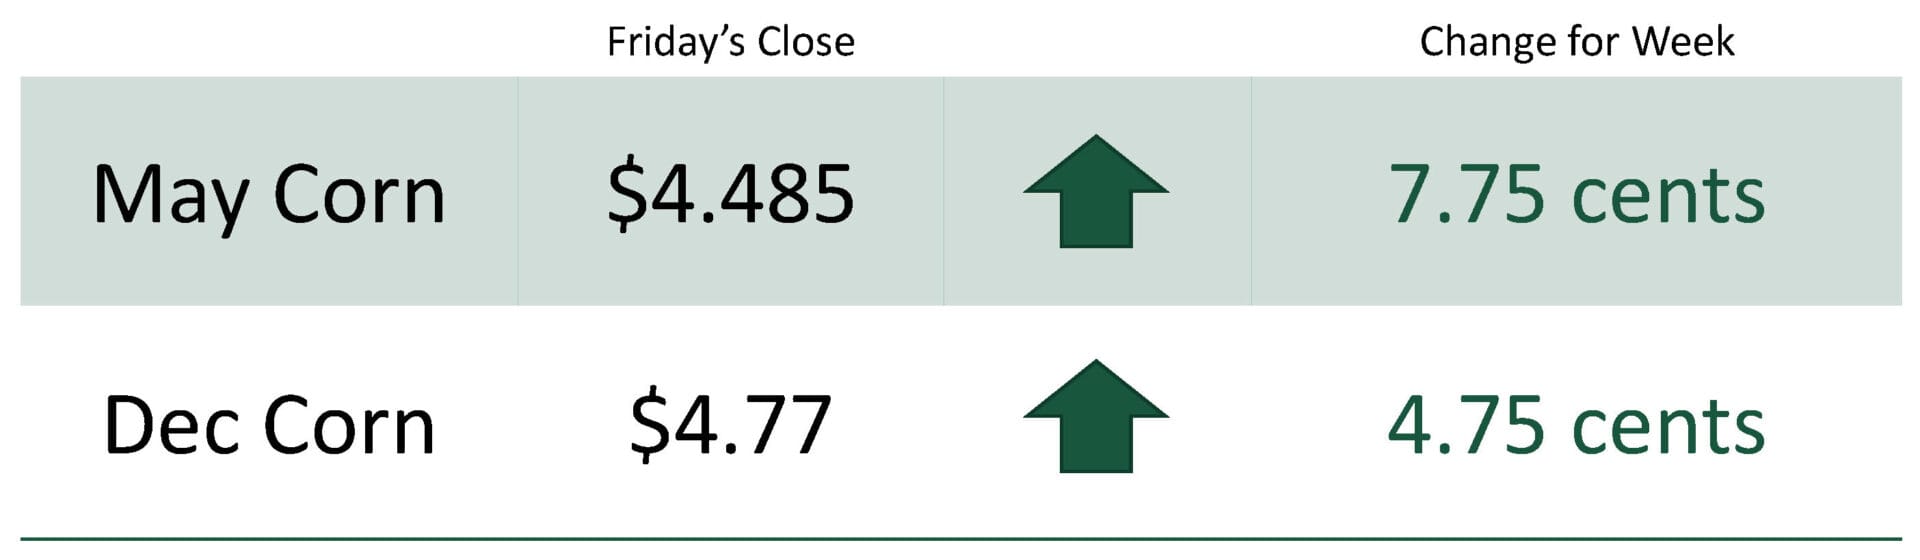This screenshot has width=1920, height=560.
Task: Click the word May in first row
Action: pos(170,197)
